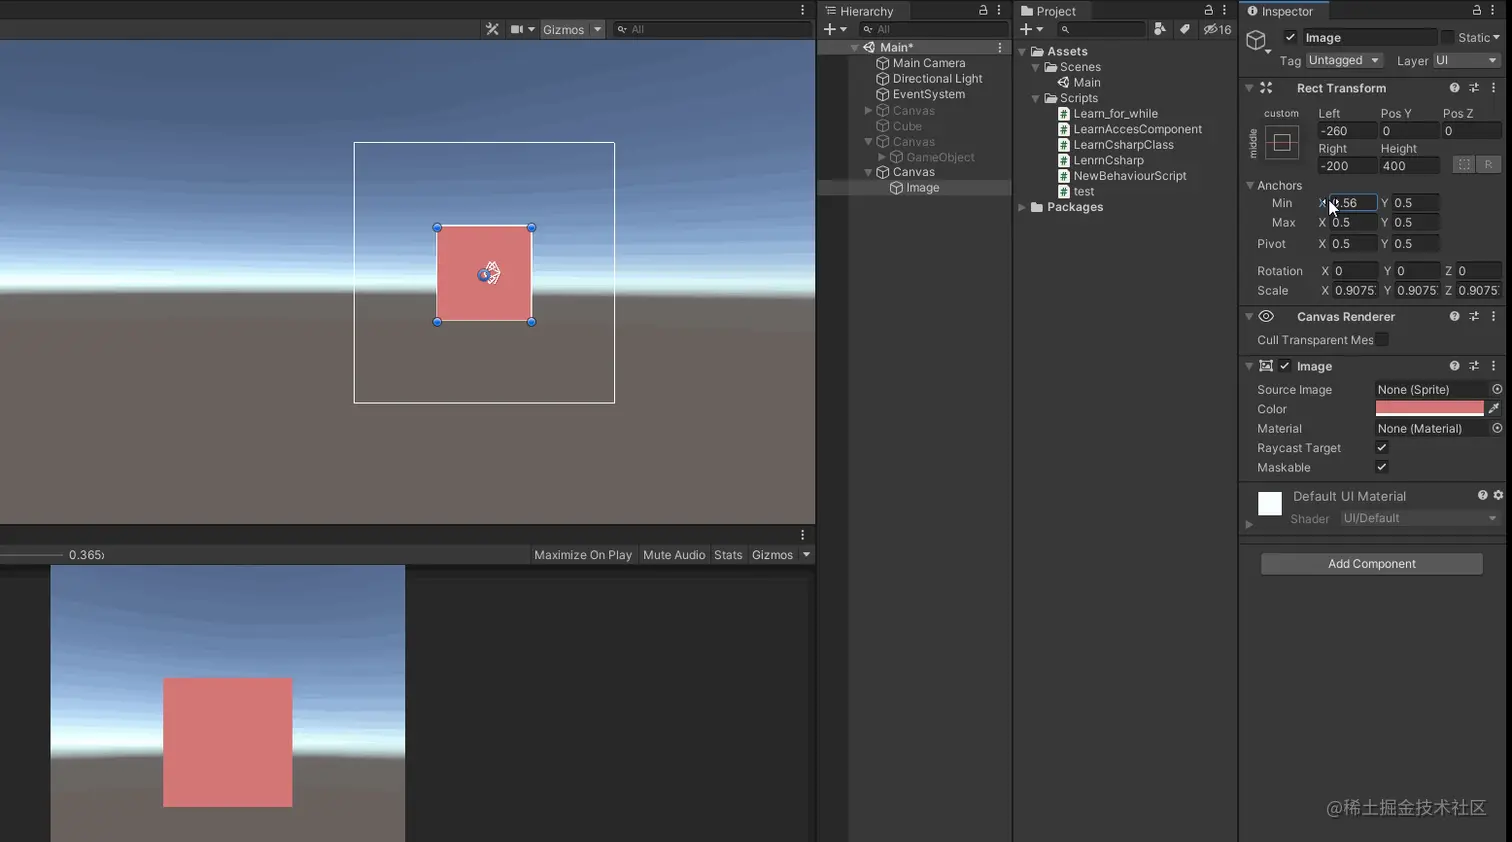The width and height of the screenshot is (1512, 842).
Task: Collapse the Scripts folder in Project
Action: point(1035,98)
